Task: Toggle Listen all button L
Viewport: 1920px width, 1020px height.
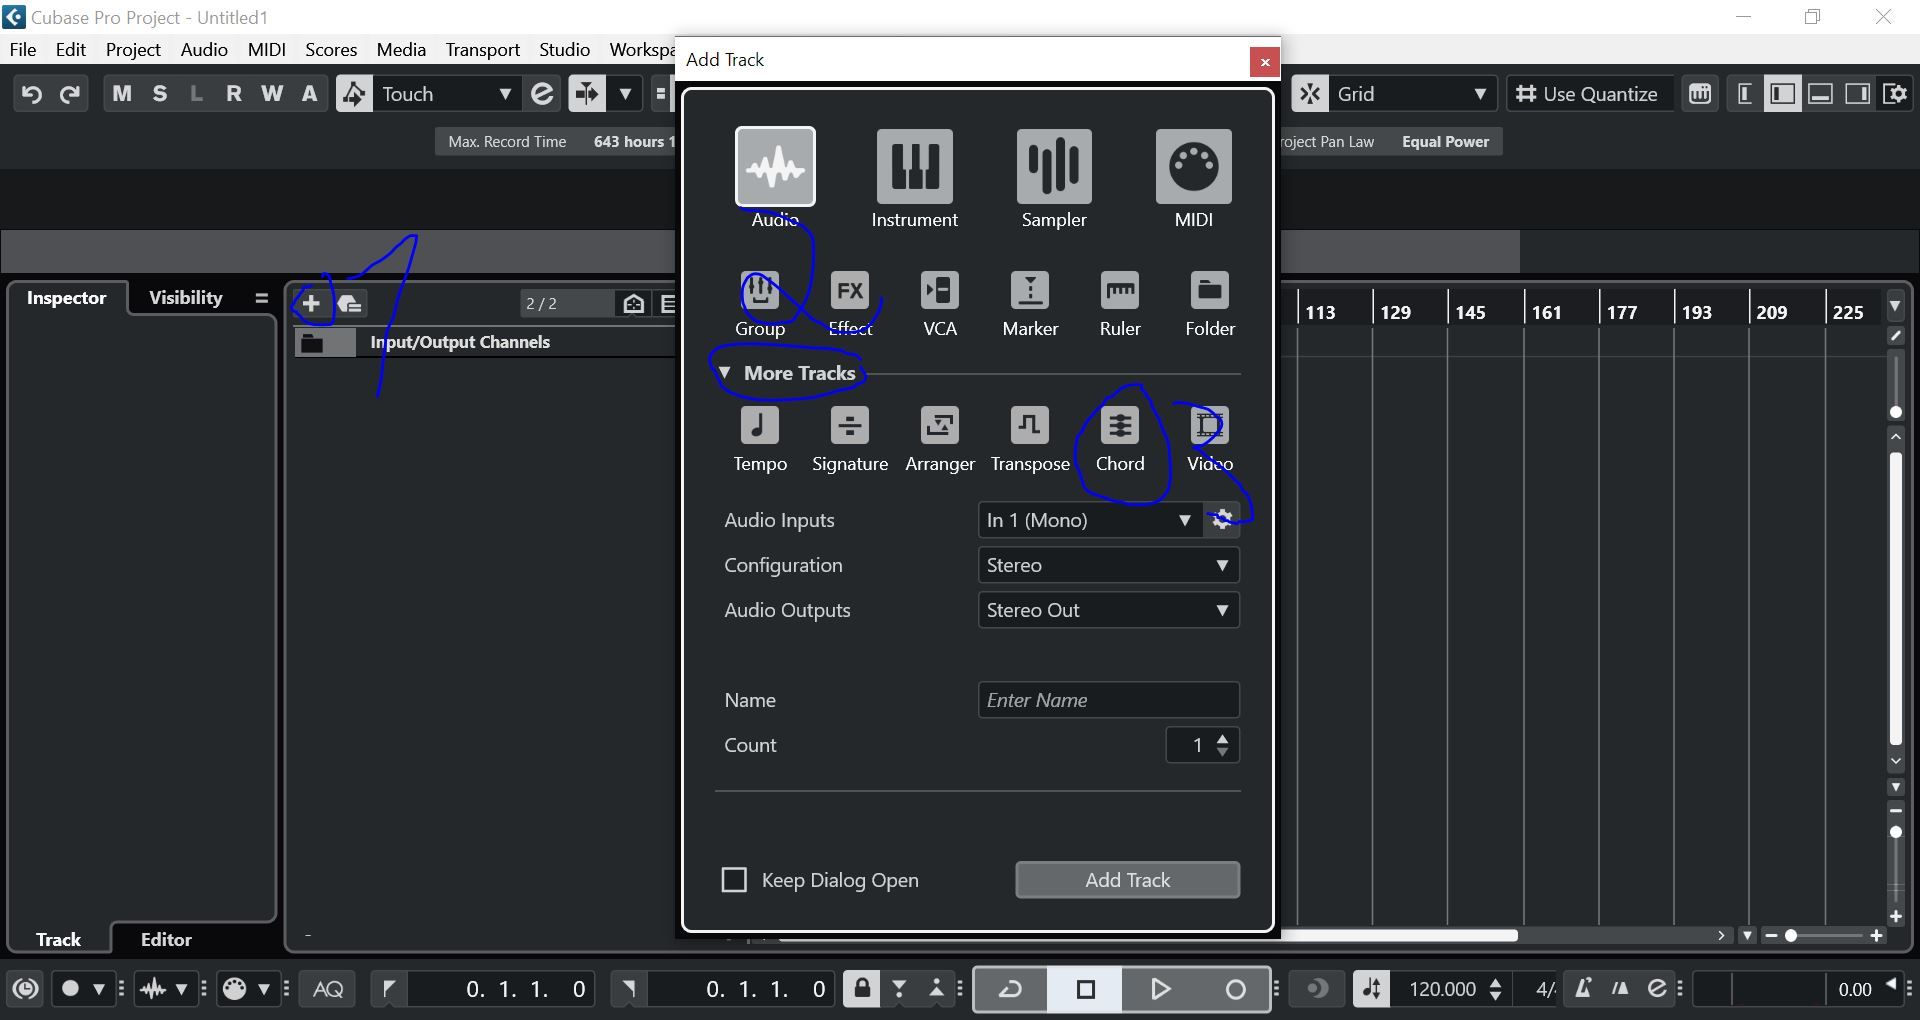Action: pos(197,94)
